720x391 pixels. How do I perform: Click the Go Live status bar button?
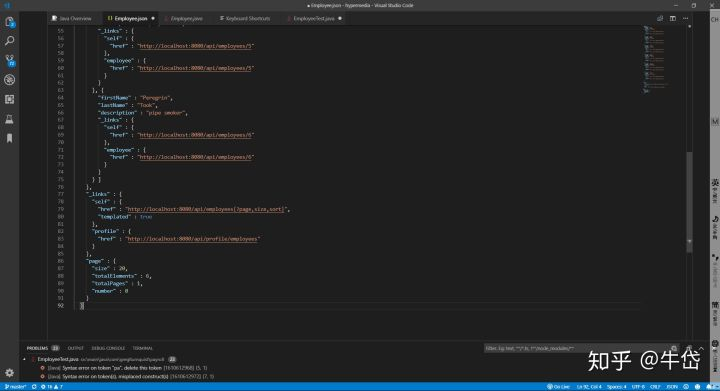(558, 387)
